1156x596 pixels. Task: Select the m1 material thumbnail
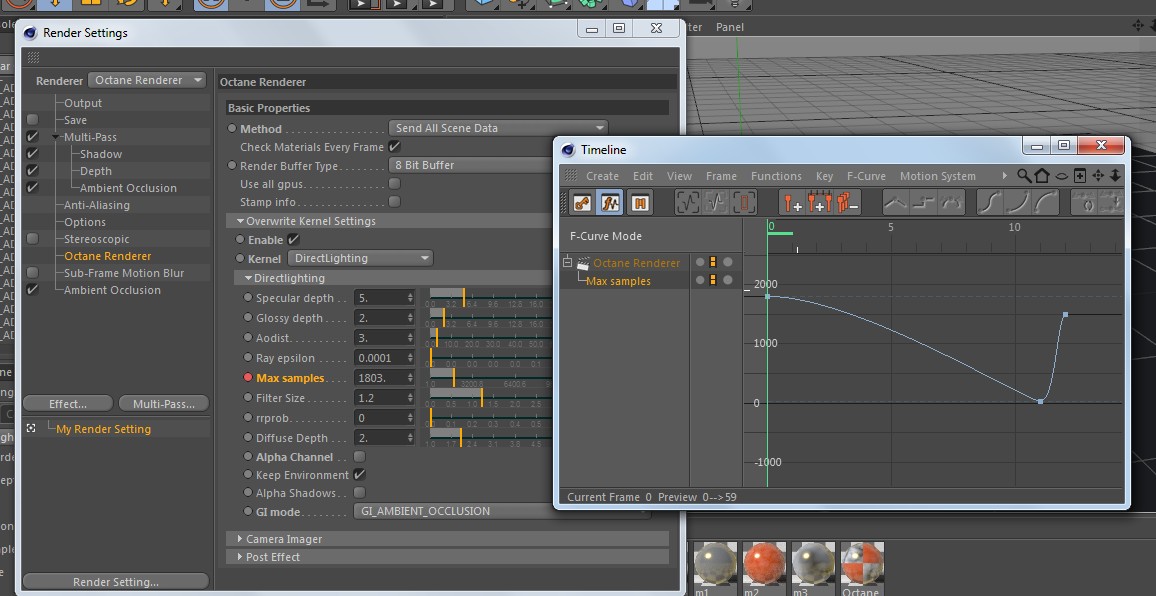(714, 564)
